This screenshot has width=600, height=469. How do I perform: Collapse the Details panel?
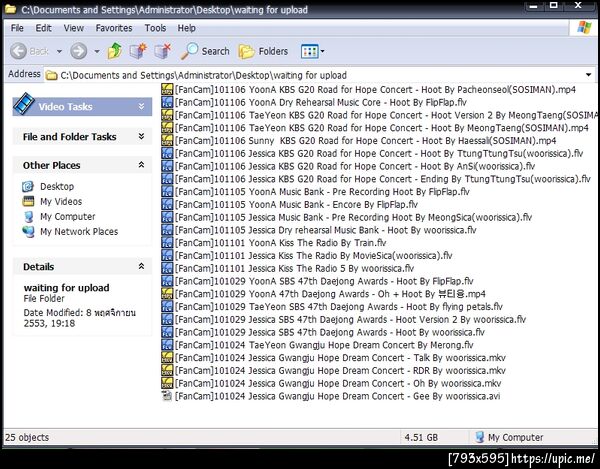141,266
